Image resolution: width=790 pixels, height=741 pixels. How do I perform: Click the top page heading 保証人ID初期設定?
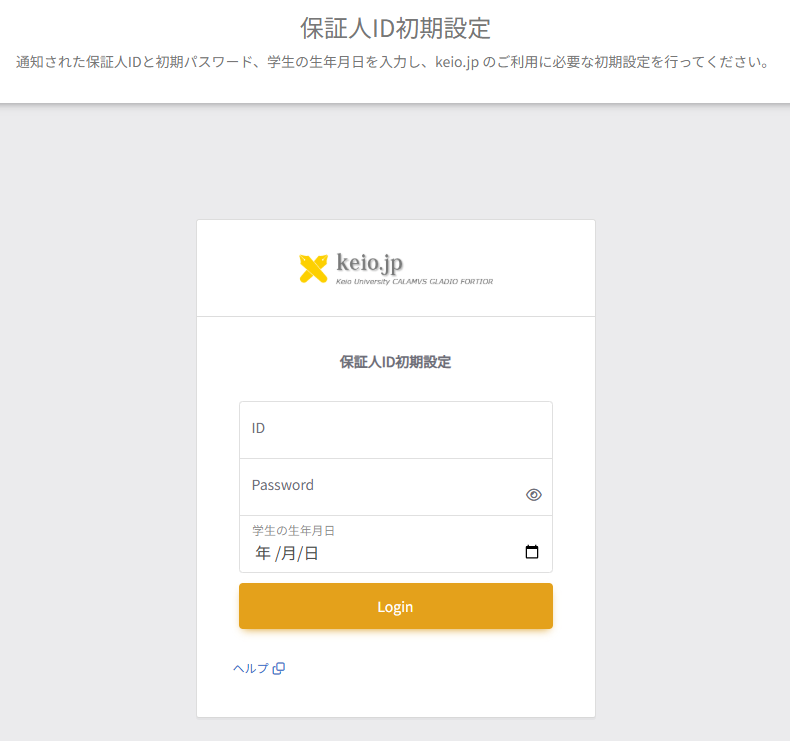coord(395,27)
